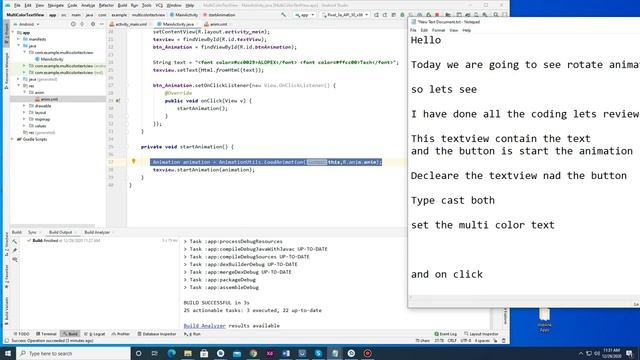
Task: Open the Terminal tool window
Action: coord(46,334)
